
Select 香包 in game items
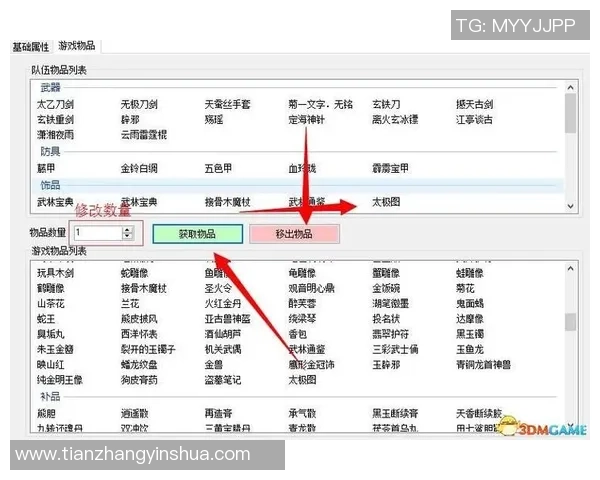click(x=298, y=334)
